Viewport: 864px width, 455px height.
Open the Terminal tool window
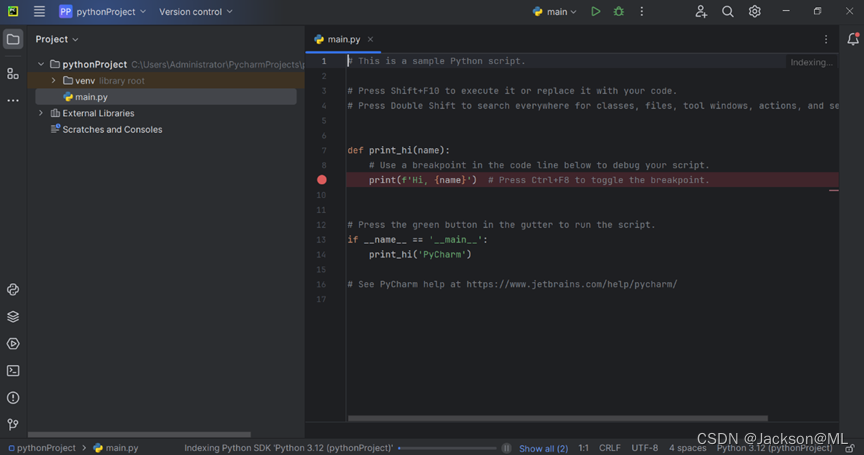pyautogui.click(x=13, y=371)
